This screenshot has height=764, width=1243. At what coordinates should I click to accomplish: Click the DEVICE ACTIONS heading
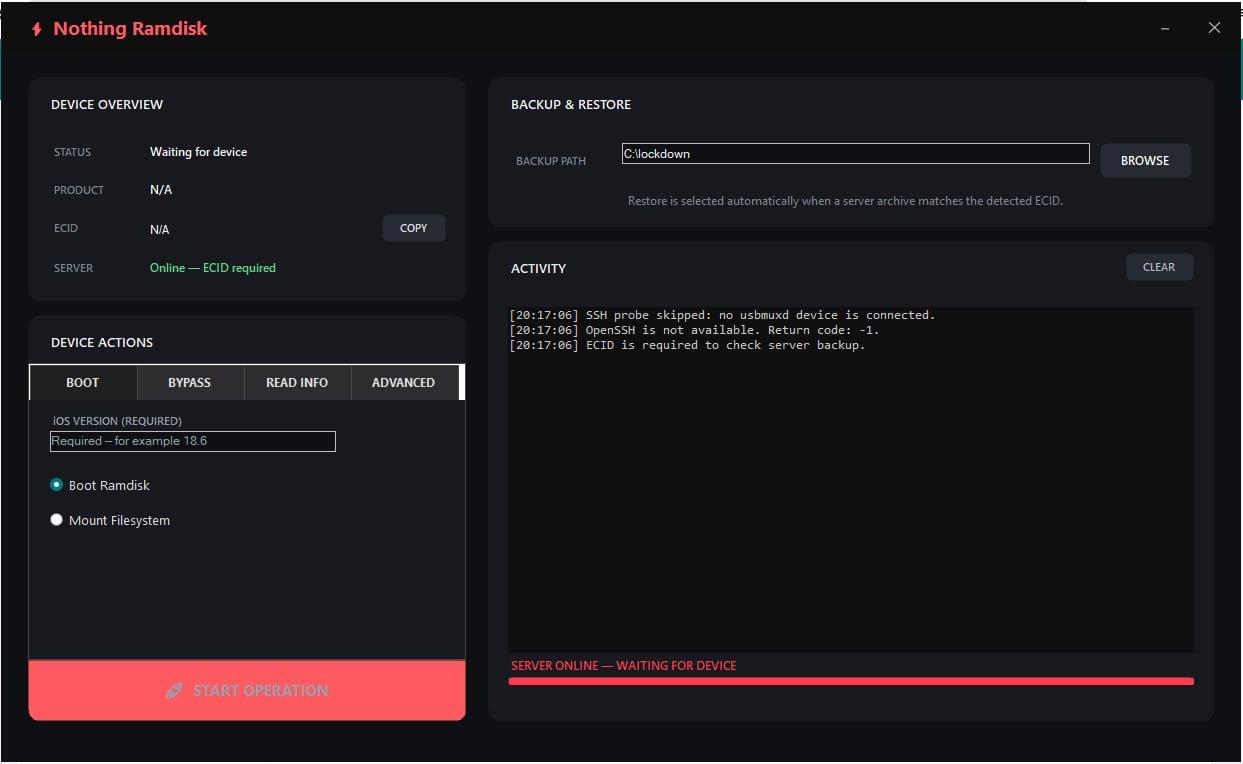[102, 342]
